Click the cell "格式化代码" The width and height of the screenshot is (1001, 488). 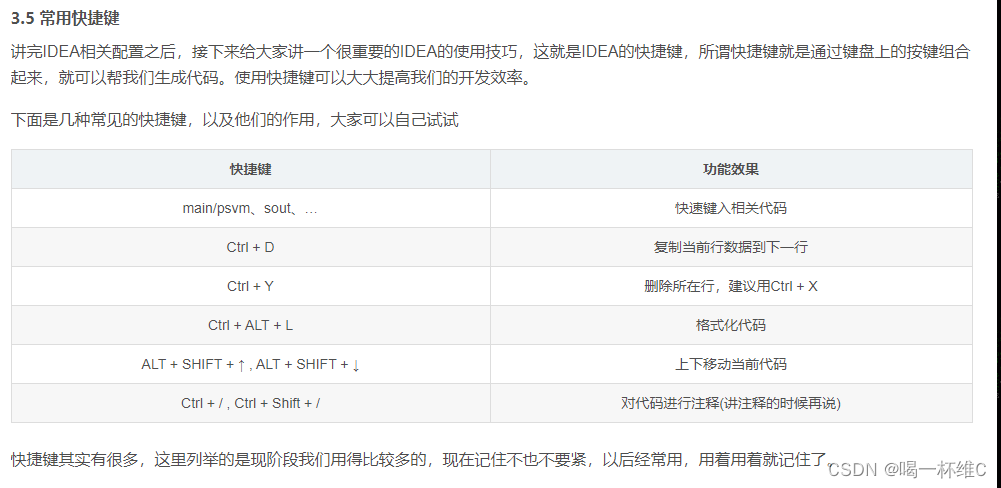[x=731, y=325]
